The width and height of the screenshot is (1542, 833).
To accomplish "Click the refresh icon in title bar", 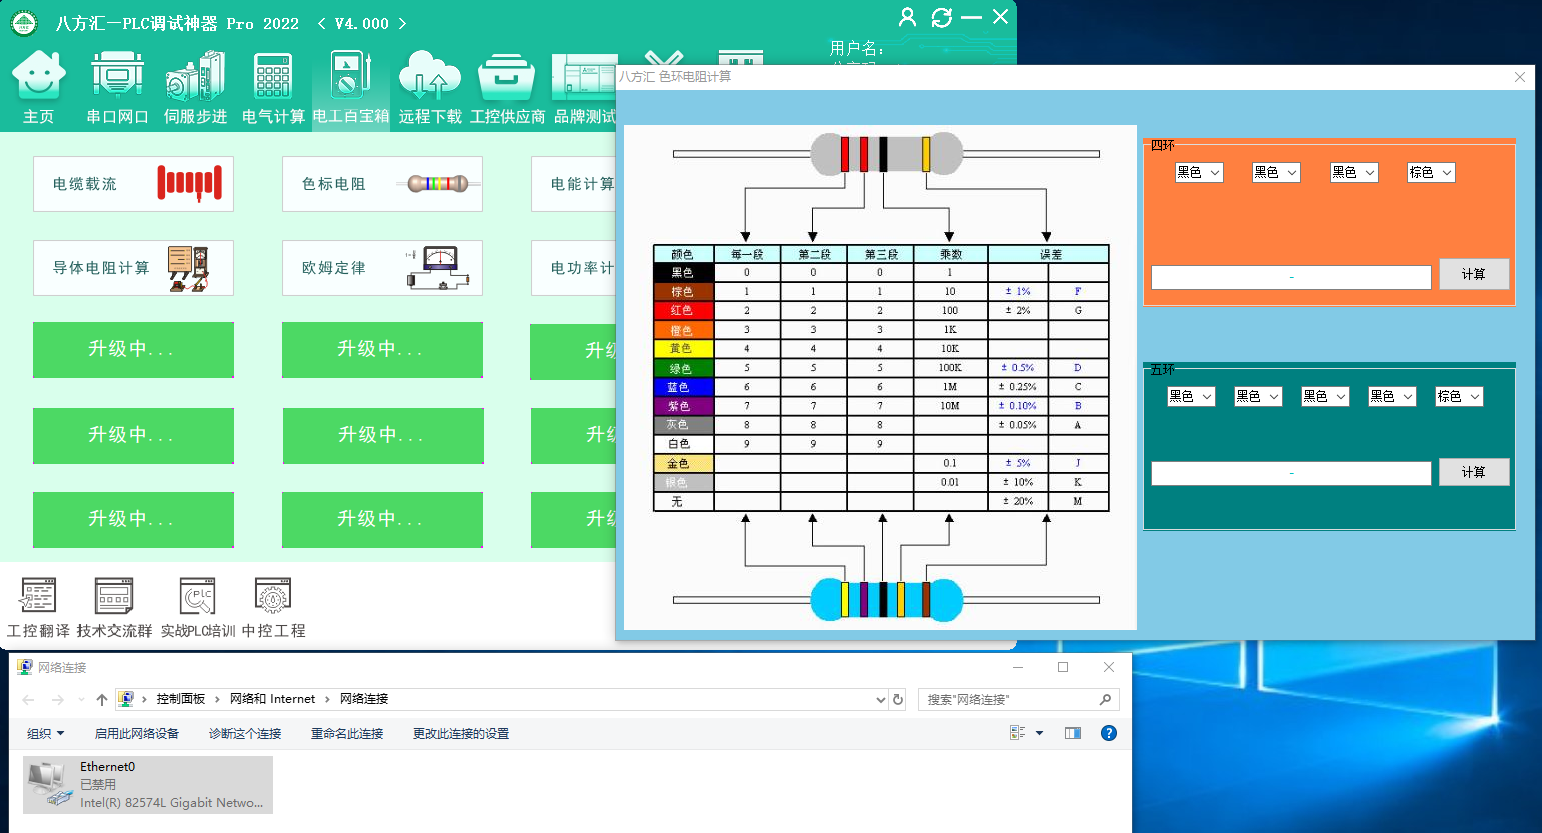I will coord(941,17).
